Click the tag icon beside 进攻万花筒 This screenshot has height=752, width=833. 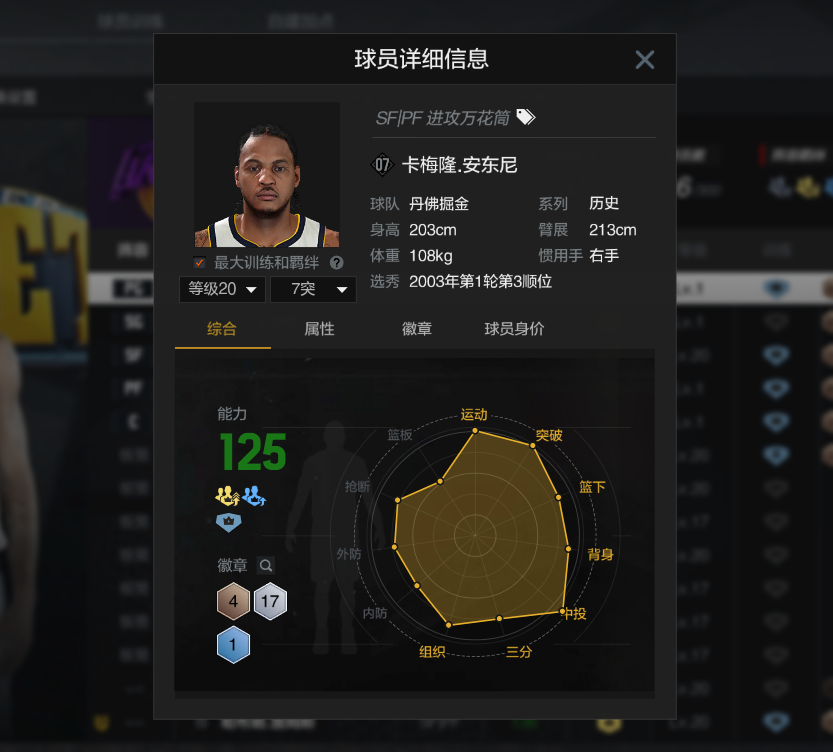(x=525, y=117)
